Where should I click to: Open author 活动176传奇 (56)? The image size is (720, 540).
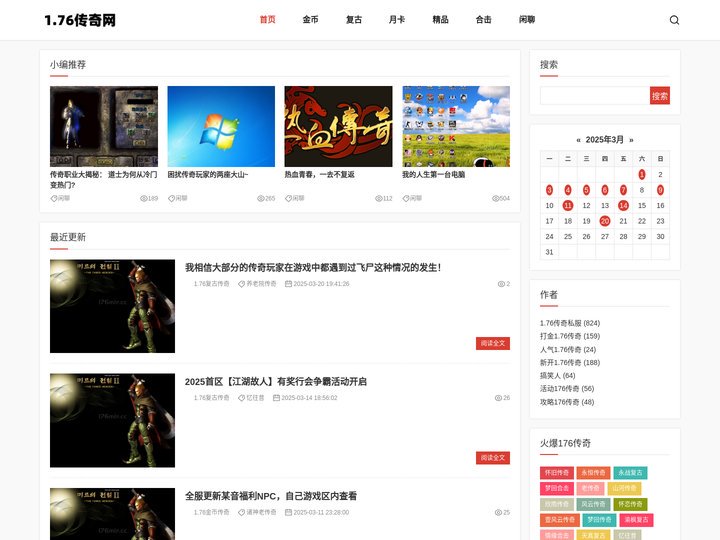pyautogui.click(x=567, y=388)
